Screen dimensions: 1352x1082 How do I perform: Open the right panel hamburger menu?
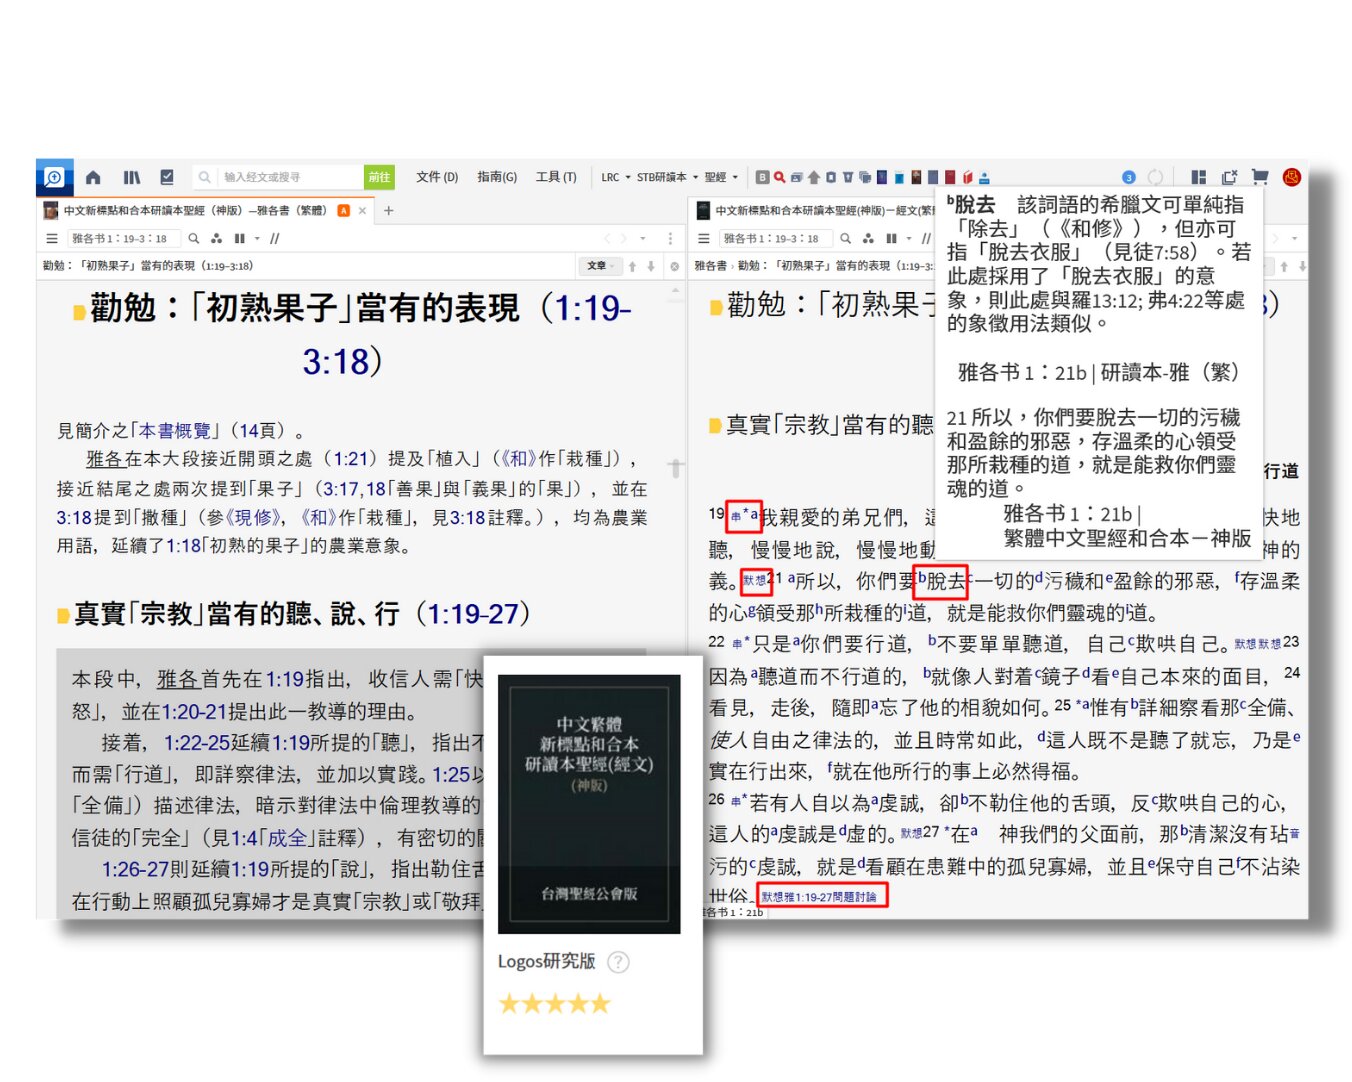pyautogui.click(x=704, y=239)
